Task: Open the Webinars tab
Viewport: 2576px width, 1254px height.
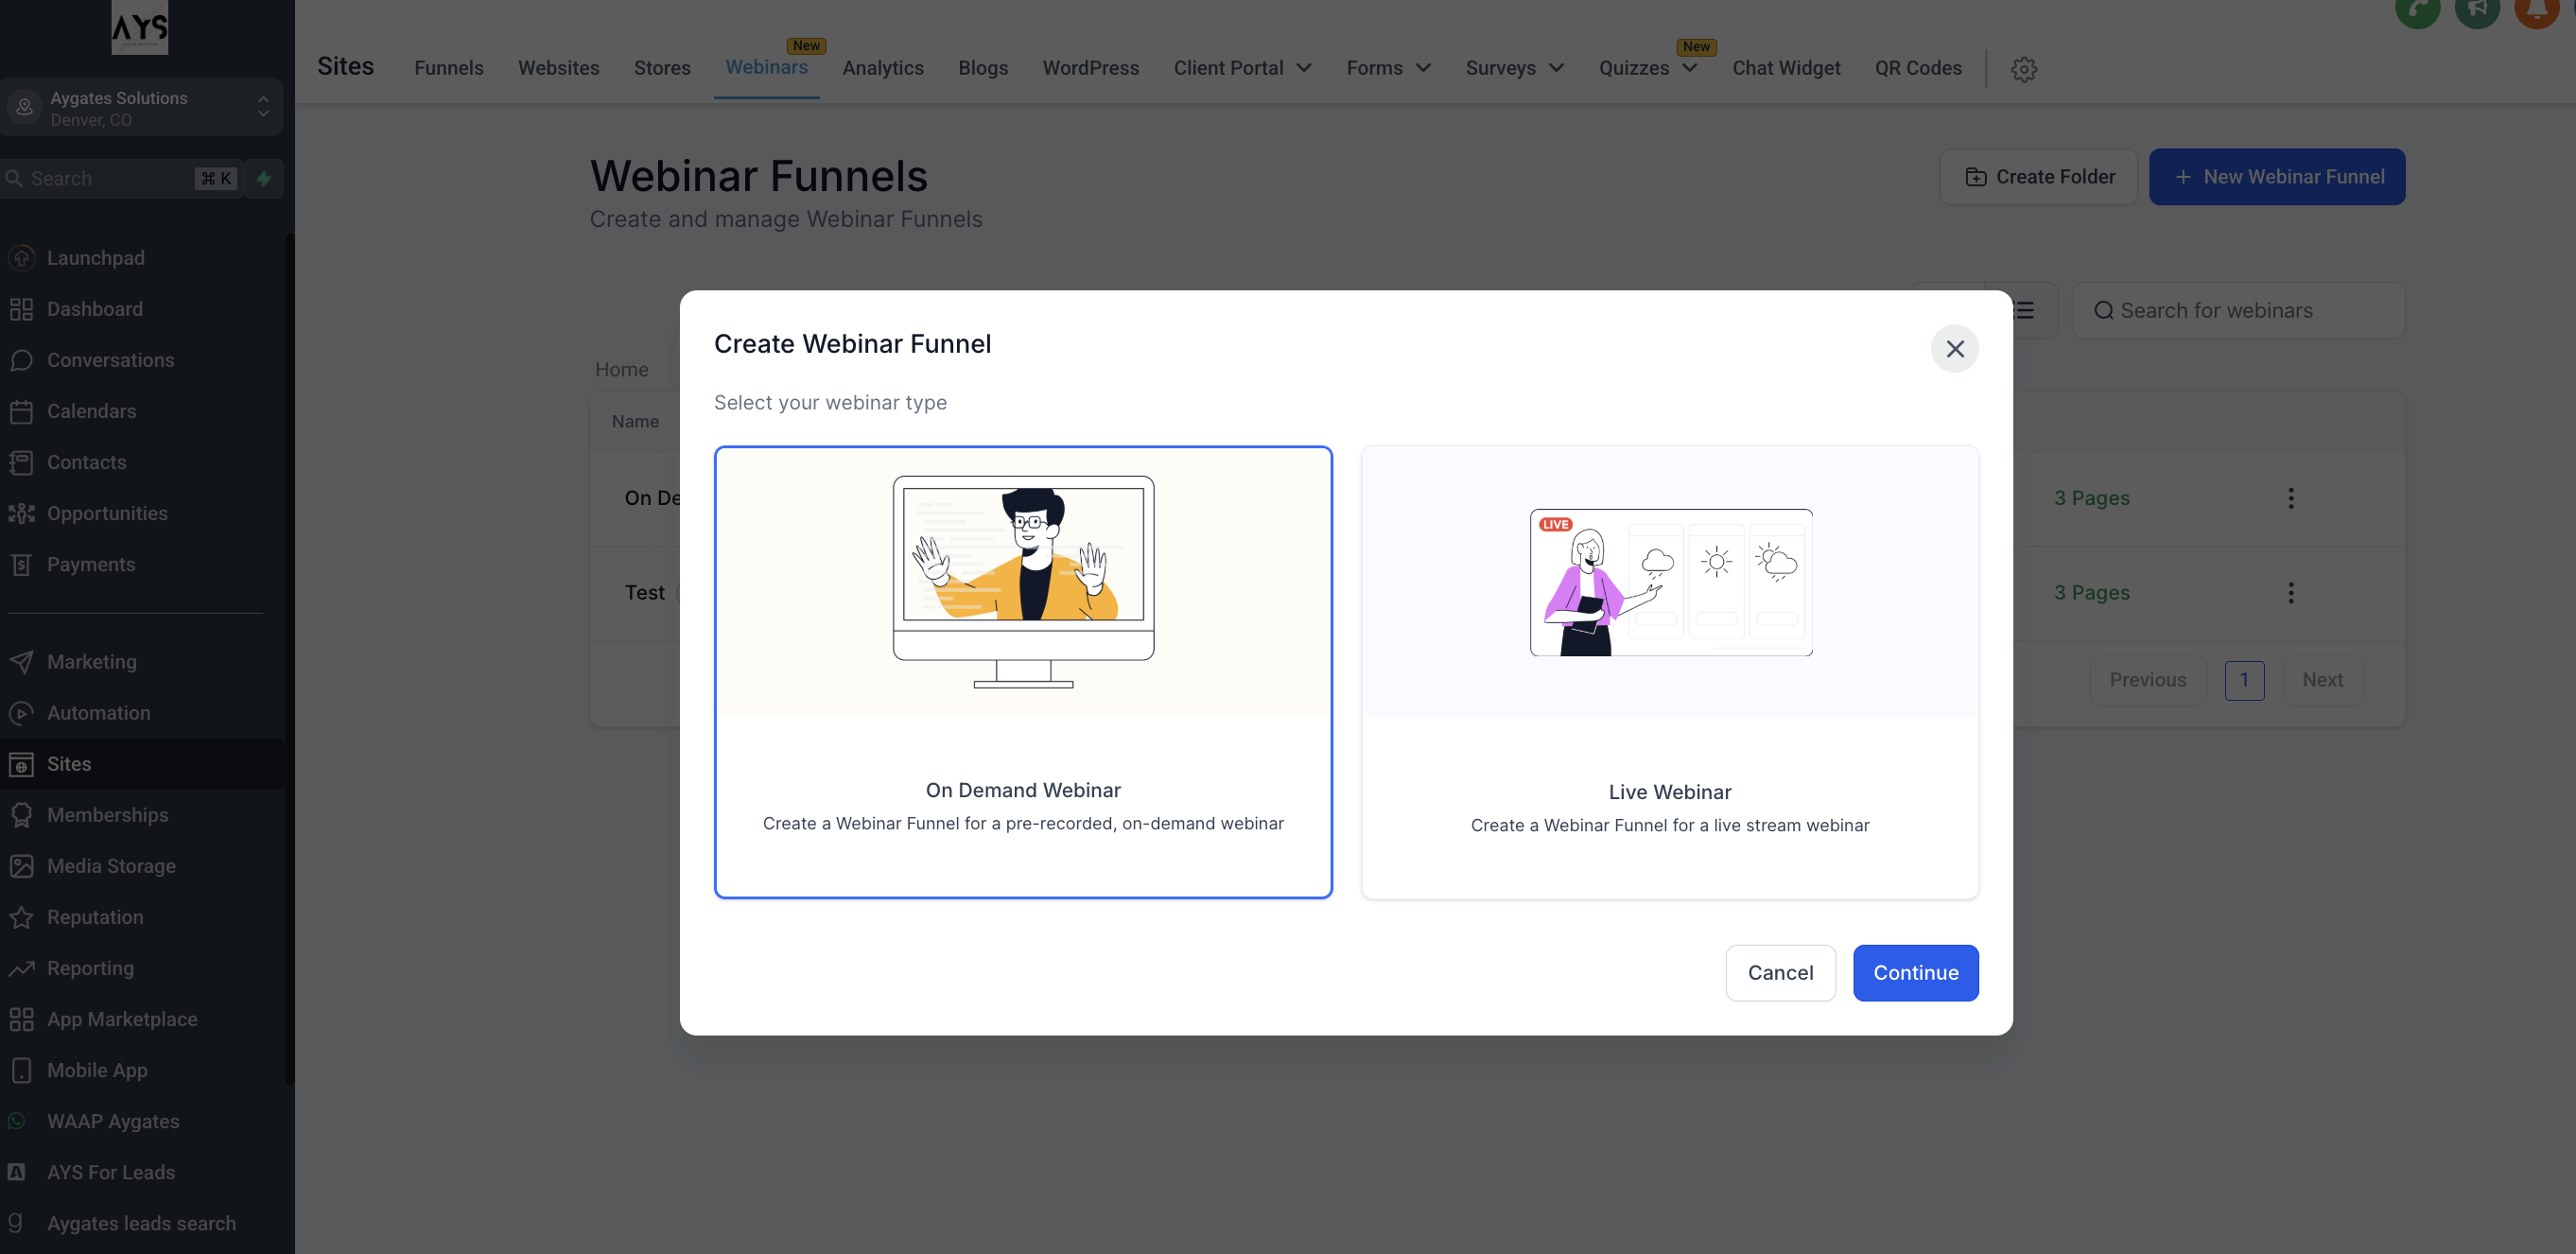Action: [x=767, y=67]
